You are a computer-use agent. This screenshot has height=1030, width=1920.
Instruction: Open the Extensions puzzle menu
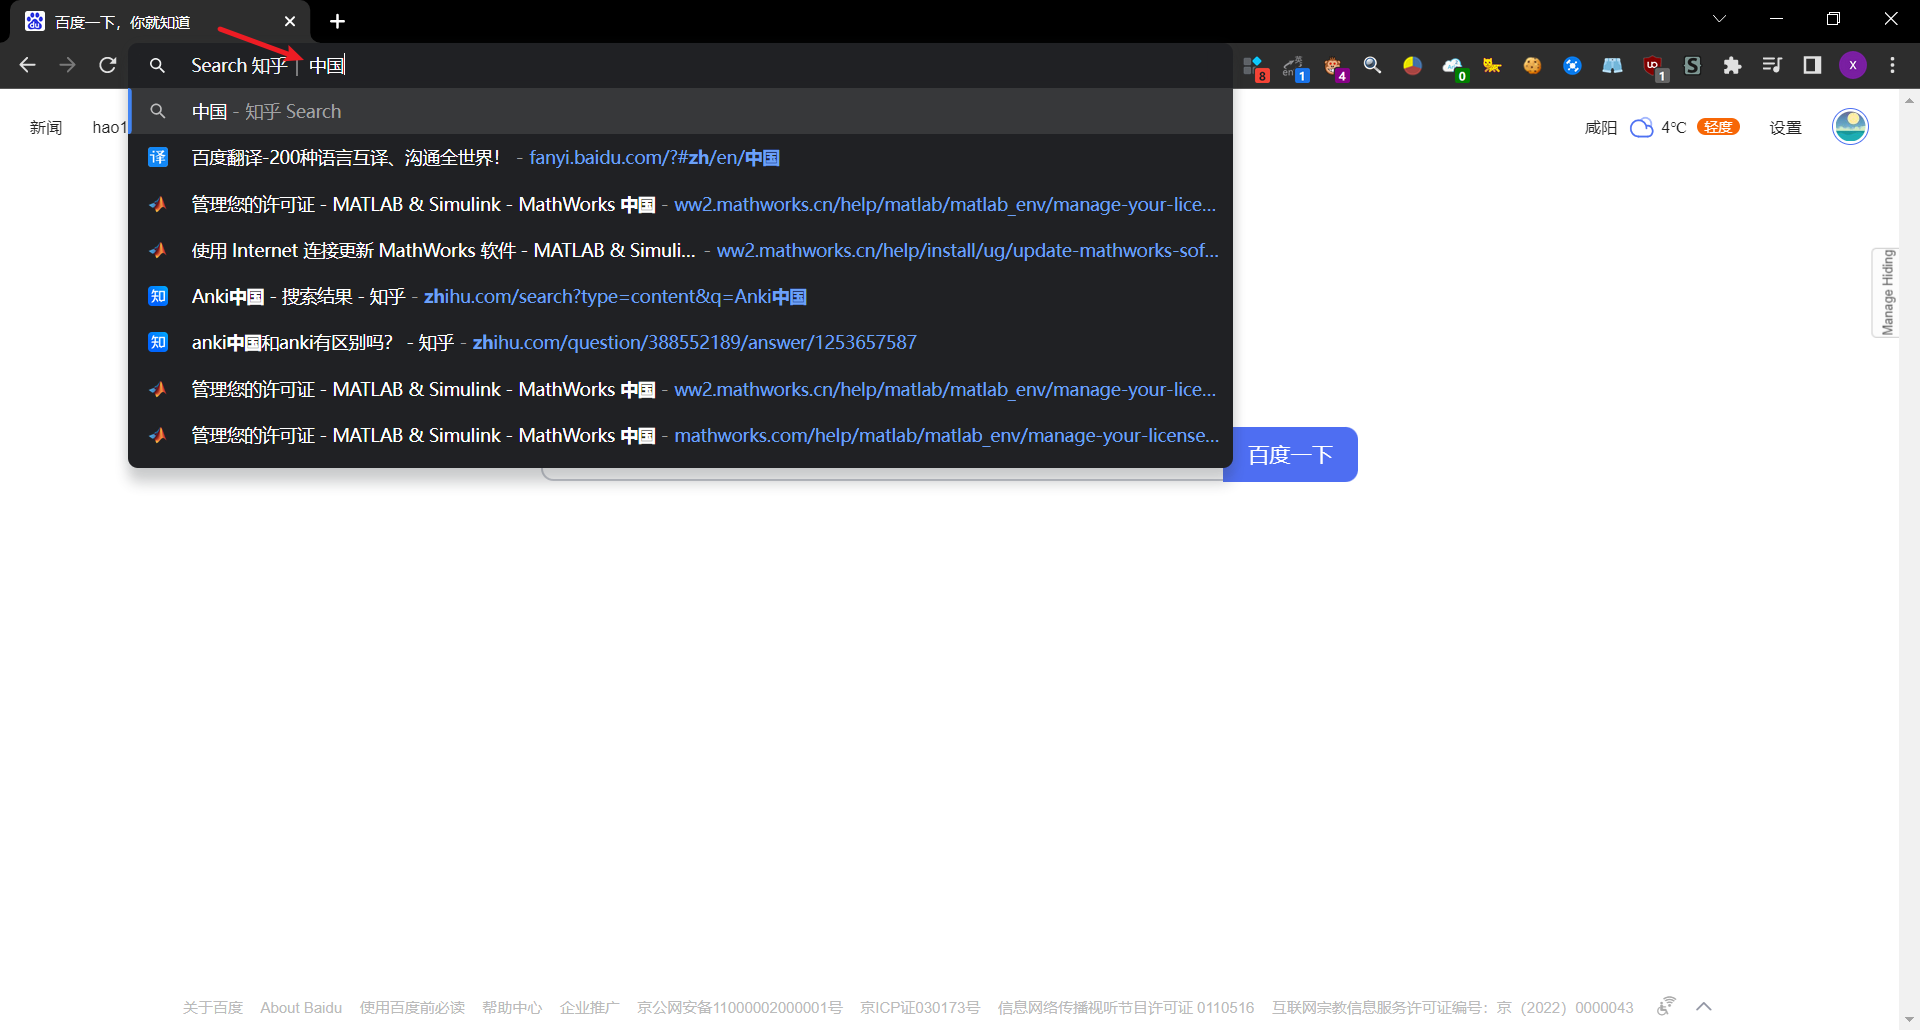1732,65
